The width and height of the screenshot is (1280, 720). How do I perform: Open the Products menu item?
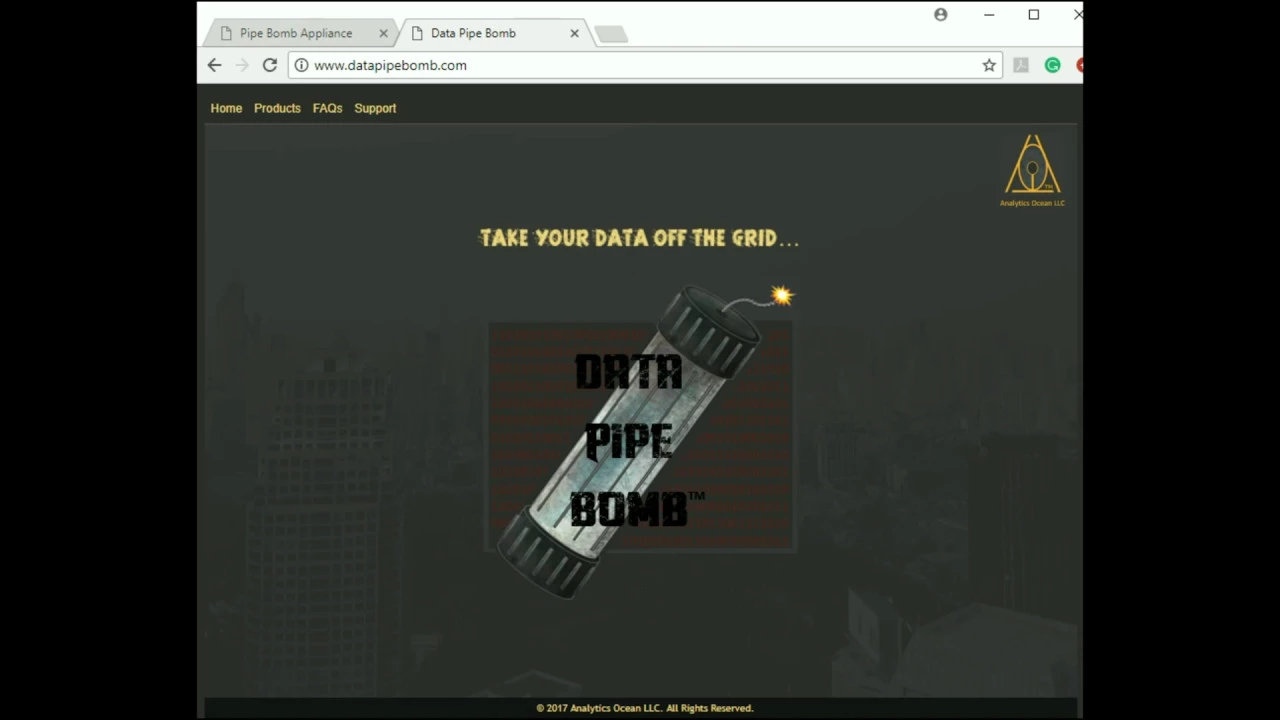point(277,108)
